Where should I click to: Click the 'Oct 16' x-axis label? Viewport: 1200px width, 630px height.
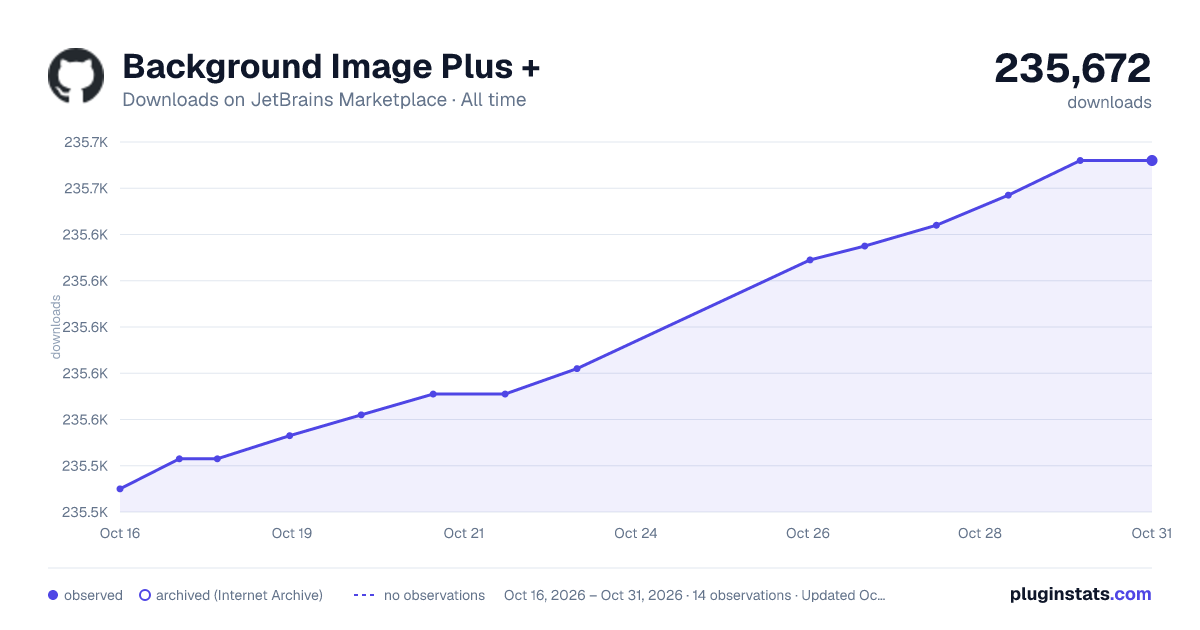point(120,533)
